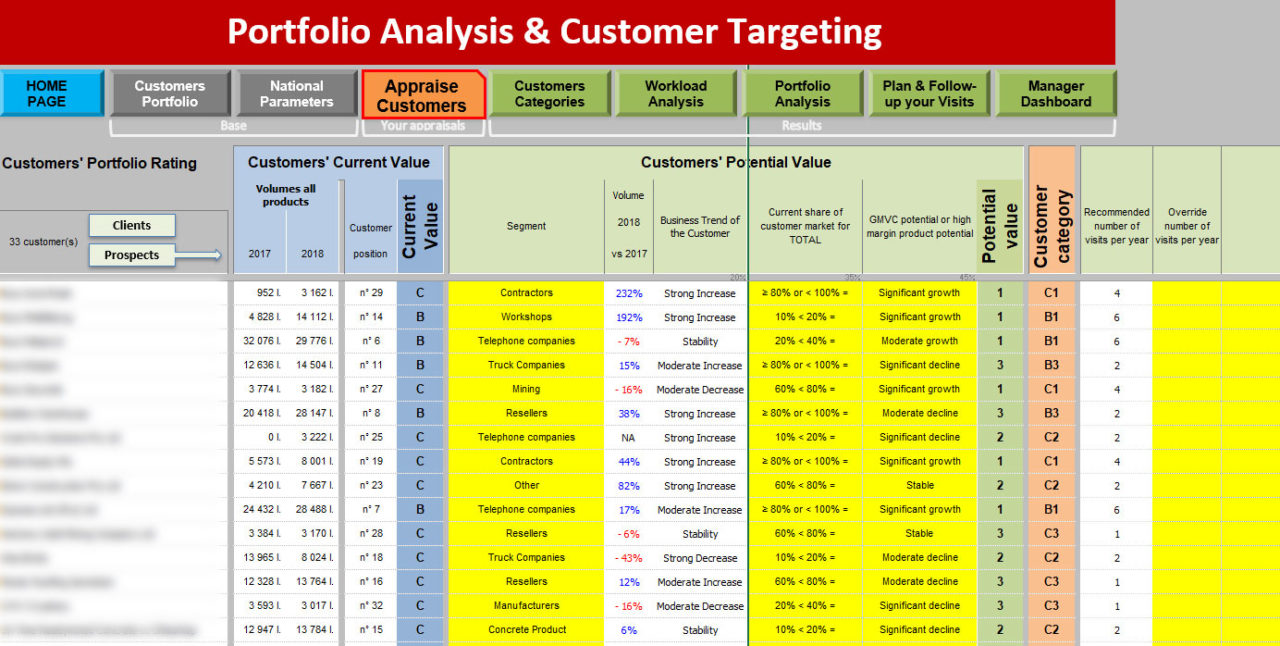Switch to National Parameters
Viewport: 1280px width, 646px height.
point(296,92)
